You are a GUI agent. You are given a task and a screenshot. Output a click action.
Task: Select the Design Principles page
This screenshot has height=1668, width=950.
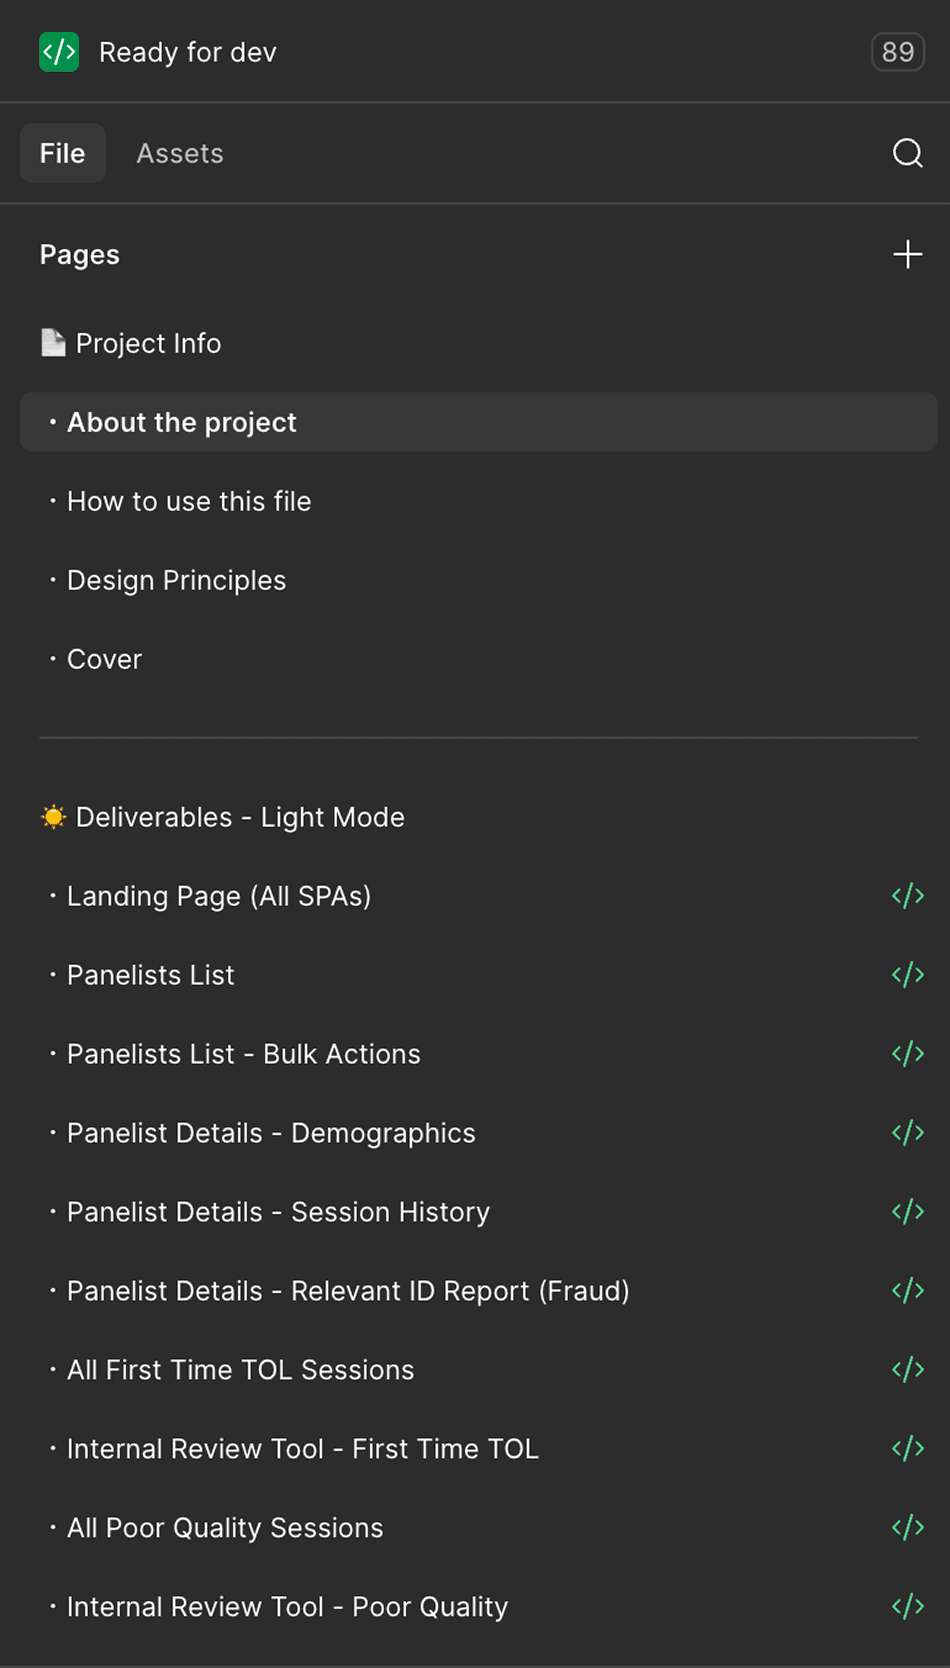click(x=176, y=580)
